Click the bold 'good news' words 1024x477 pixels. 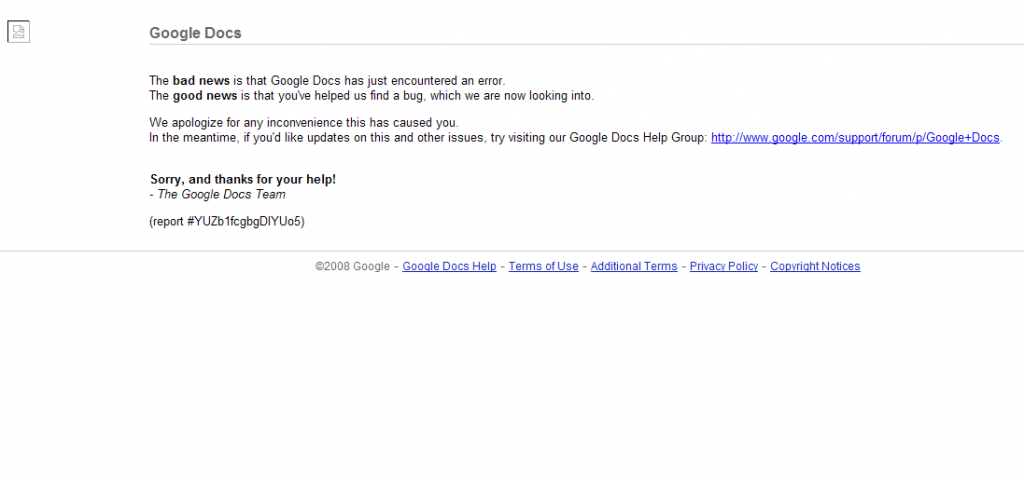(x=205, y=96)
